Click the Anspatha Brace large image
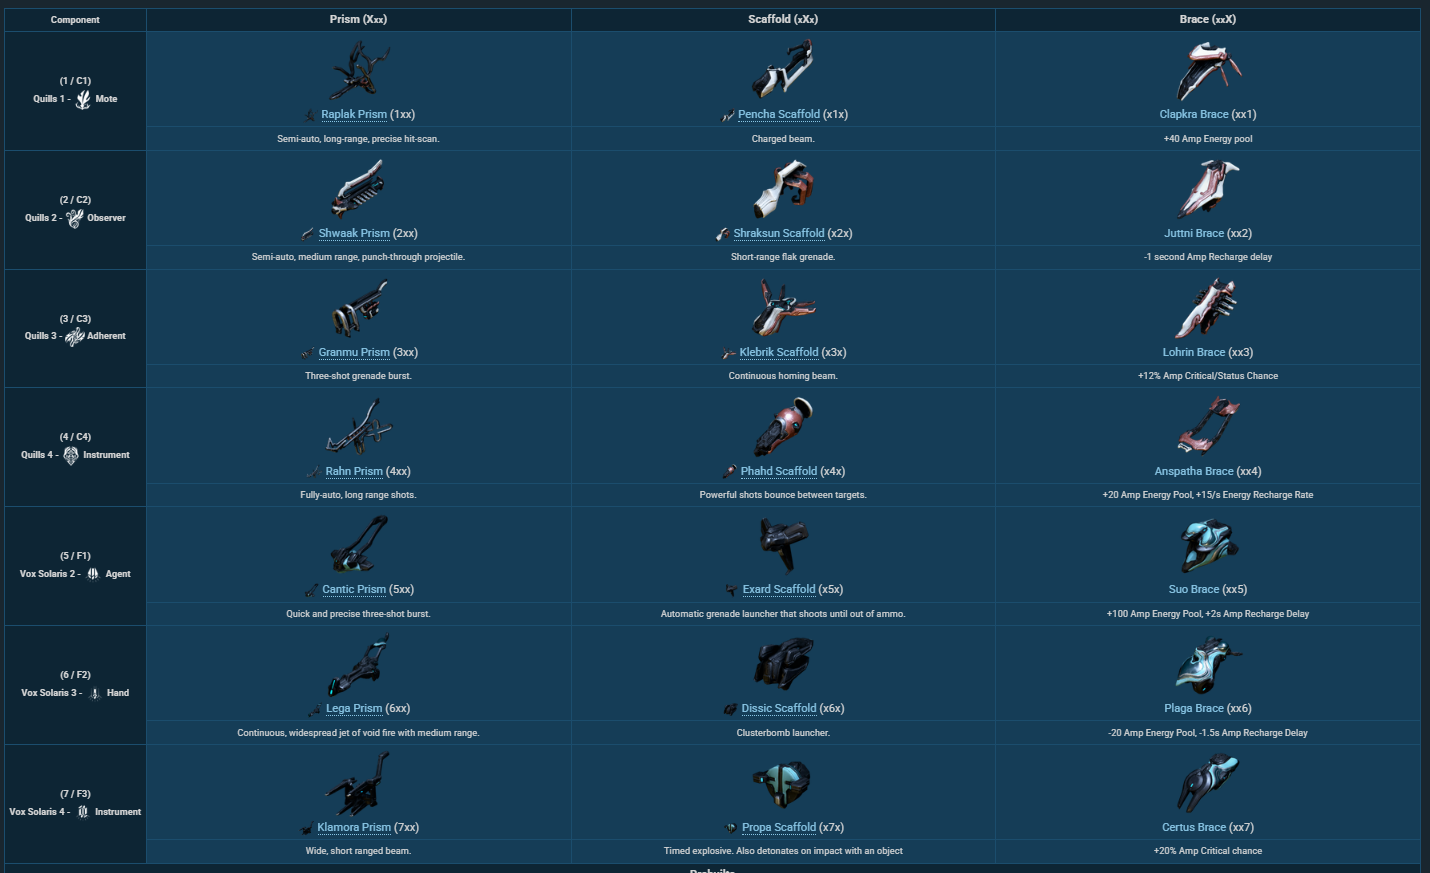The image size is (1430, 873). [x=1208, y=427]
